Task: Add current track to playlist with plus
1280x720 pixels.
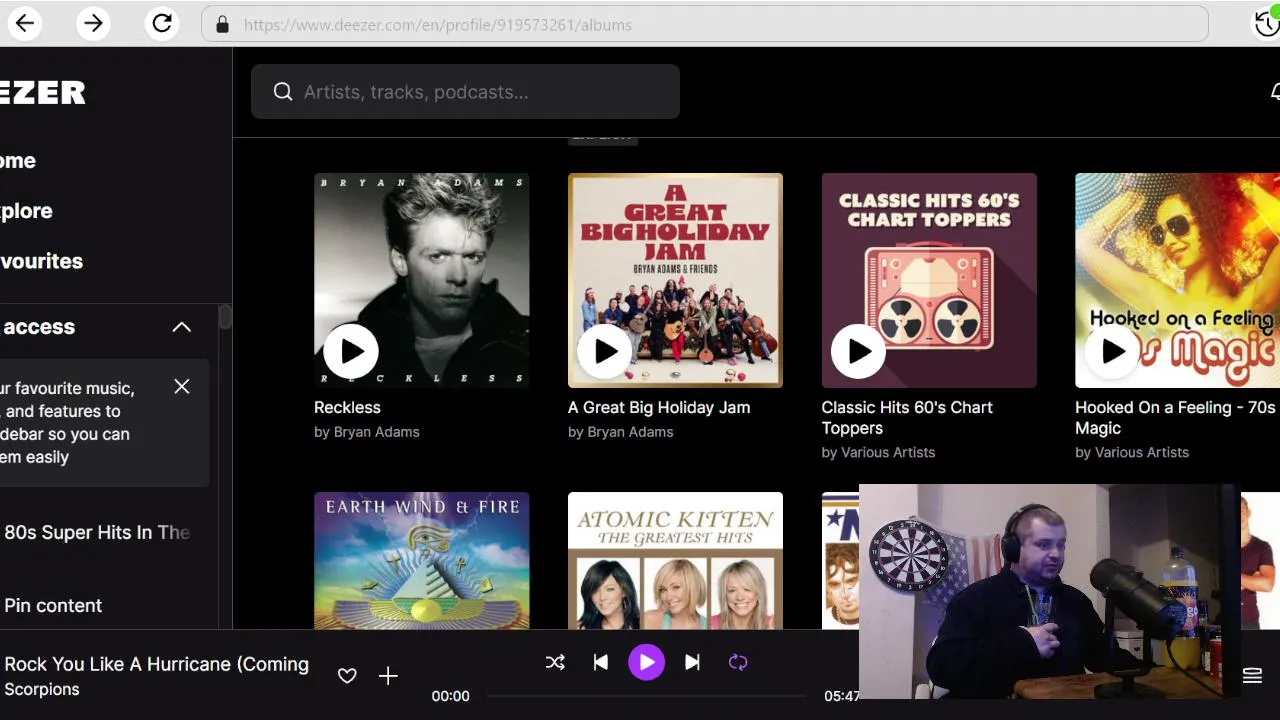Action: coord(388,676)
